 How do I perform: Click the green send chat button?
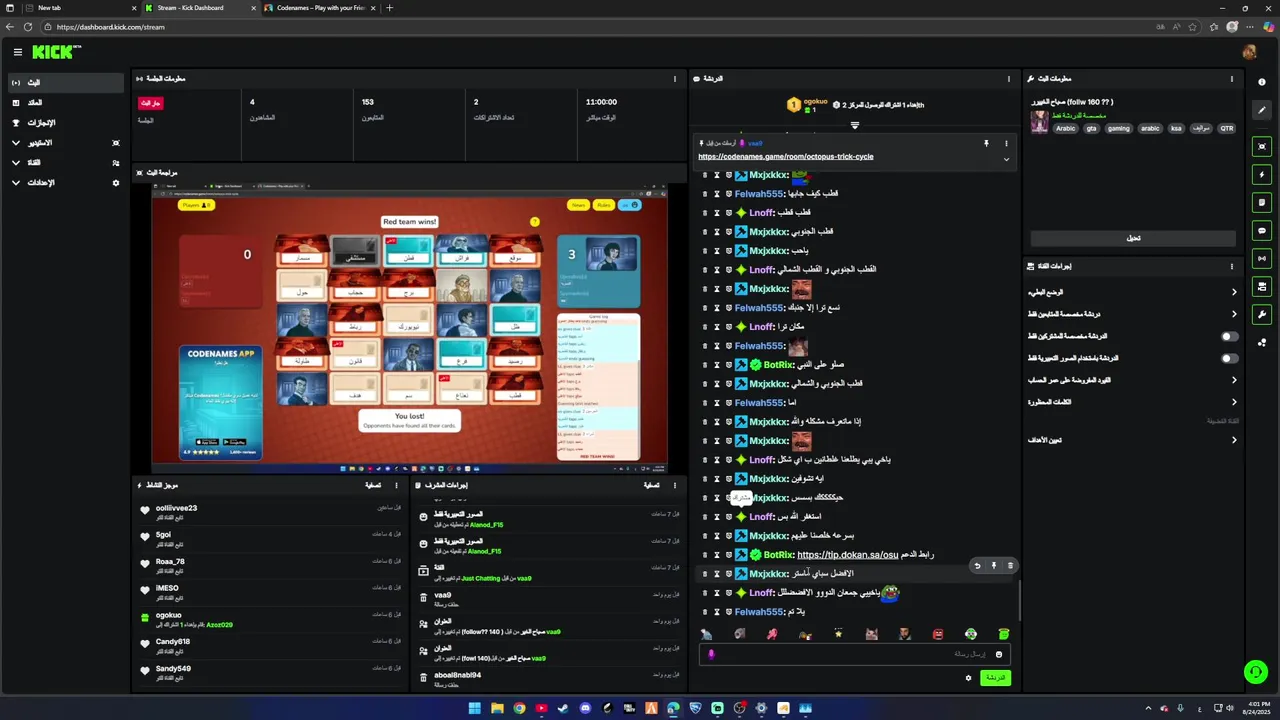[995, 678]
